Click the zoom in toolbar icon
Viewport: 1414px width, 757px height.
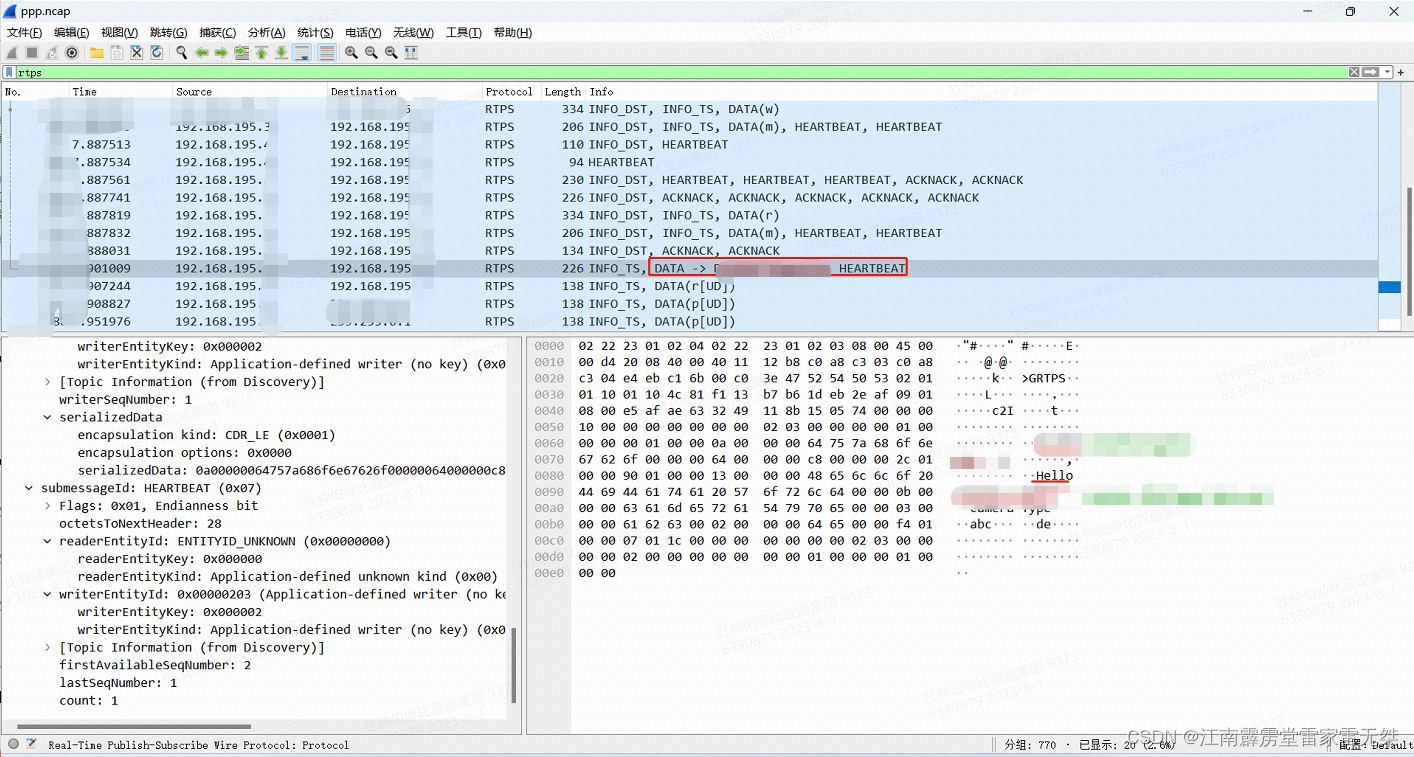click(351, 52)
